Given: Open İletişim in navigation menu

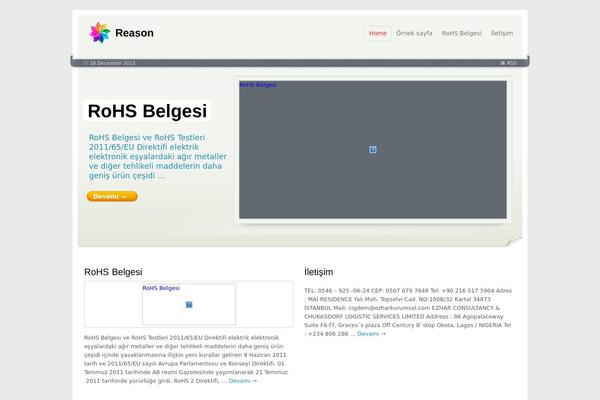Looking at the screenshot, I should (502, 33).
